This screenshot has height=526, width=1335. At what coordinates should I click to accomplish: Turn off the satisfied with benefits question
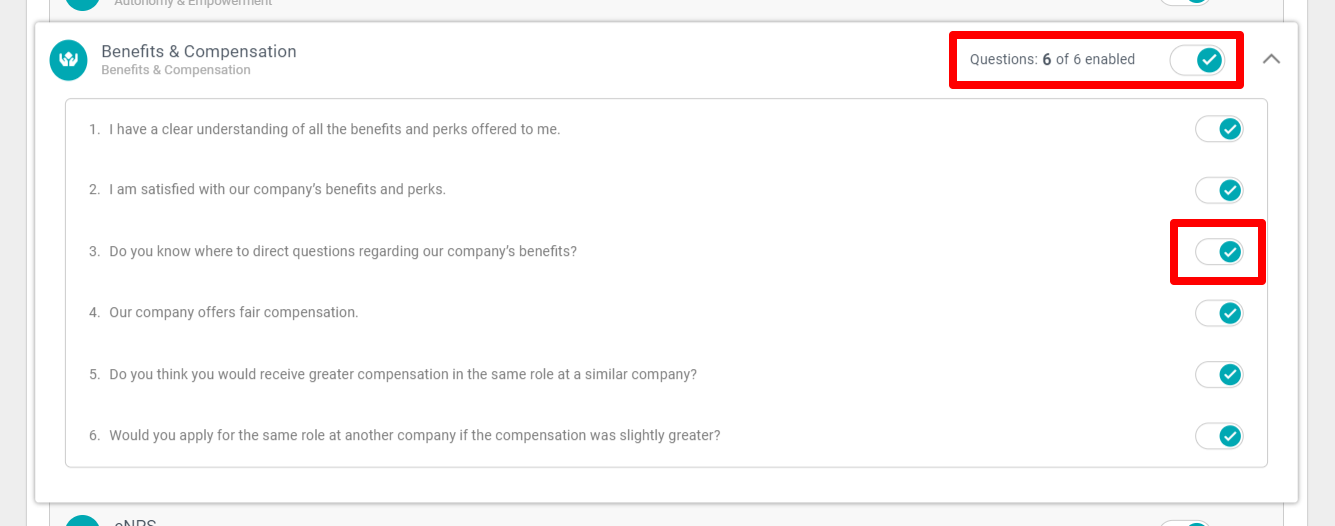click(x=1218, y=190)
